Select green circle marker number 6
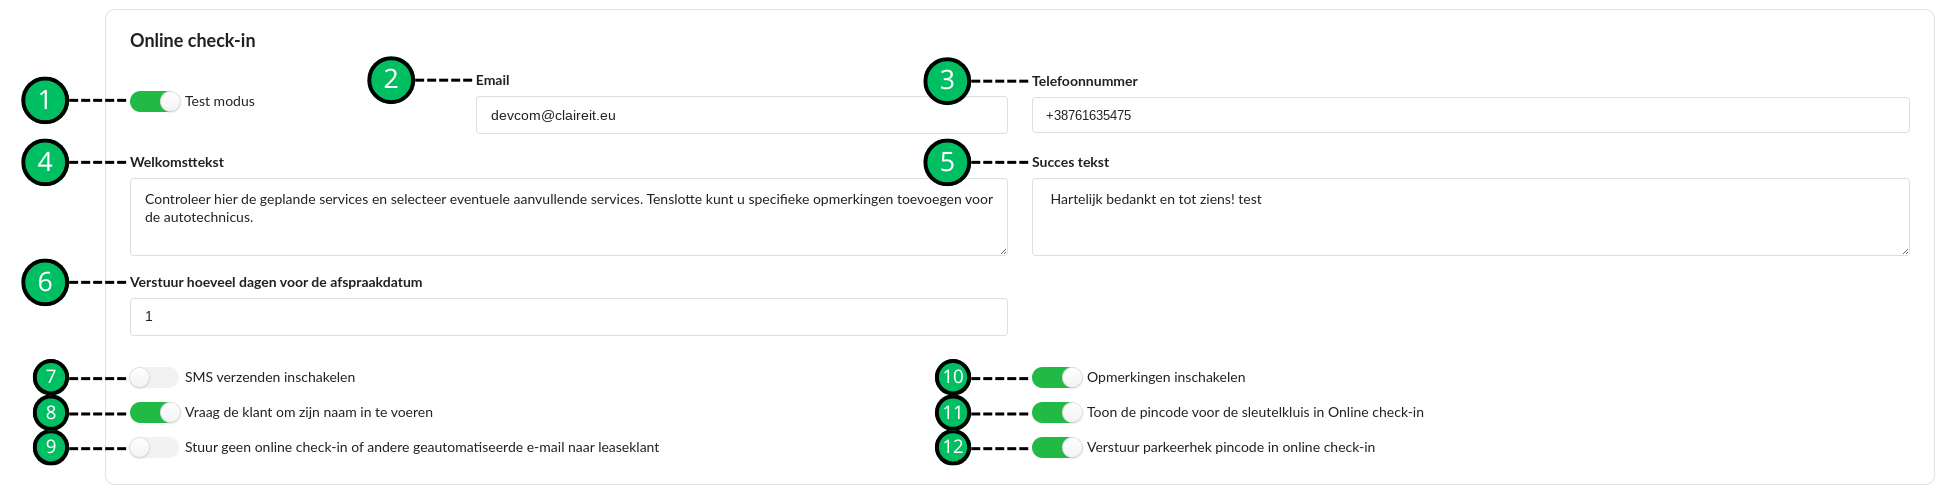This screenshot has width=1944, height=494. click(x=45, y=282)
